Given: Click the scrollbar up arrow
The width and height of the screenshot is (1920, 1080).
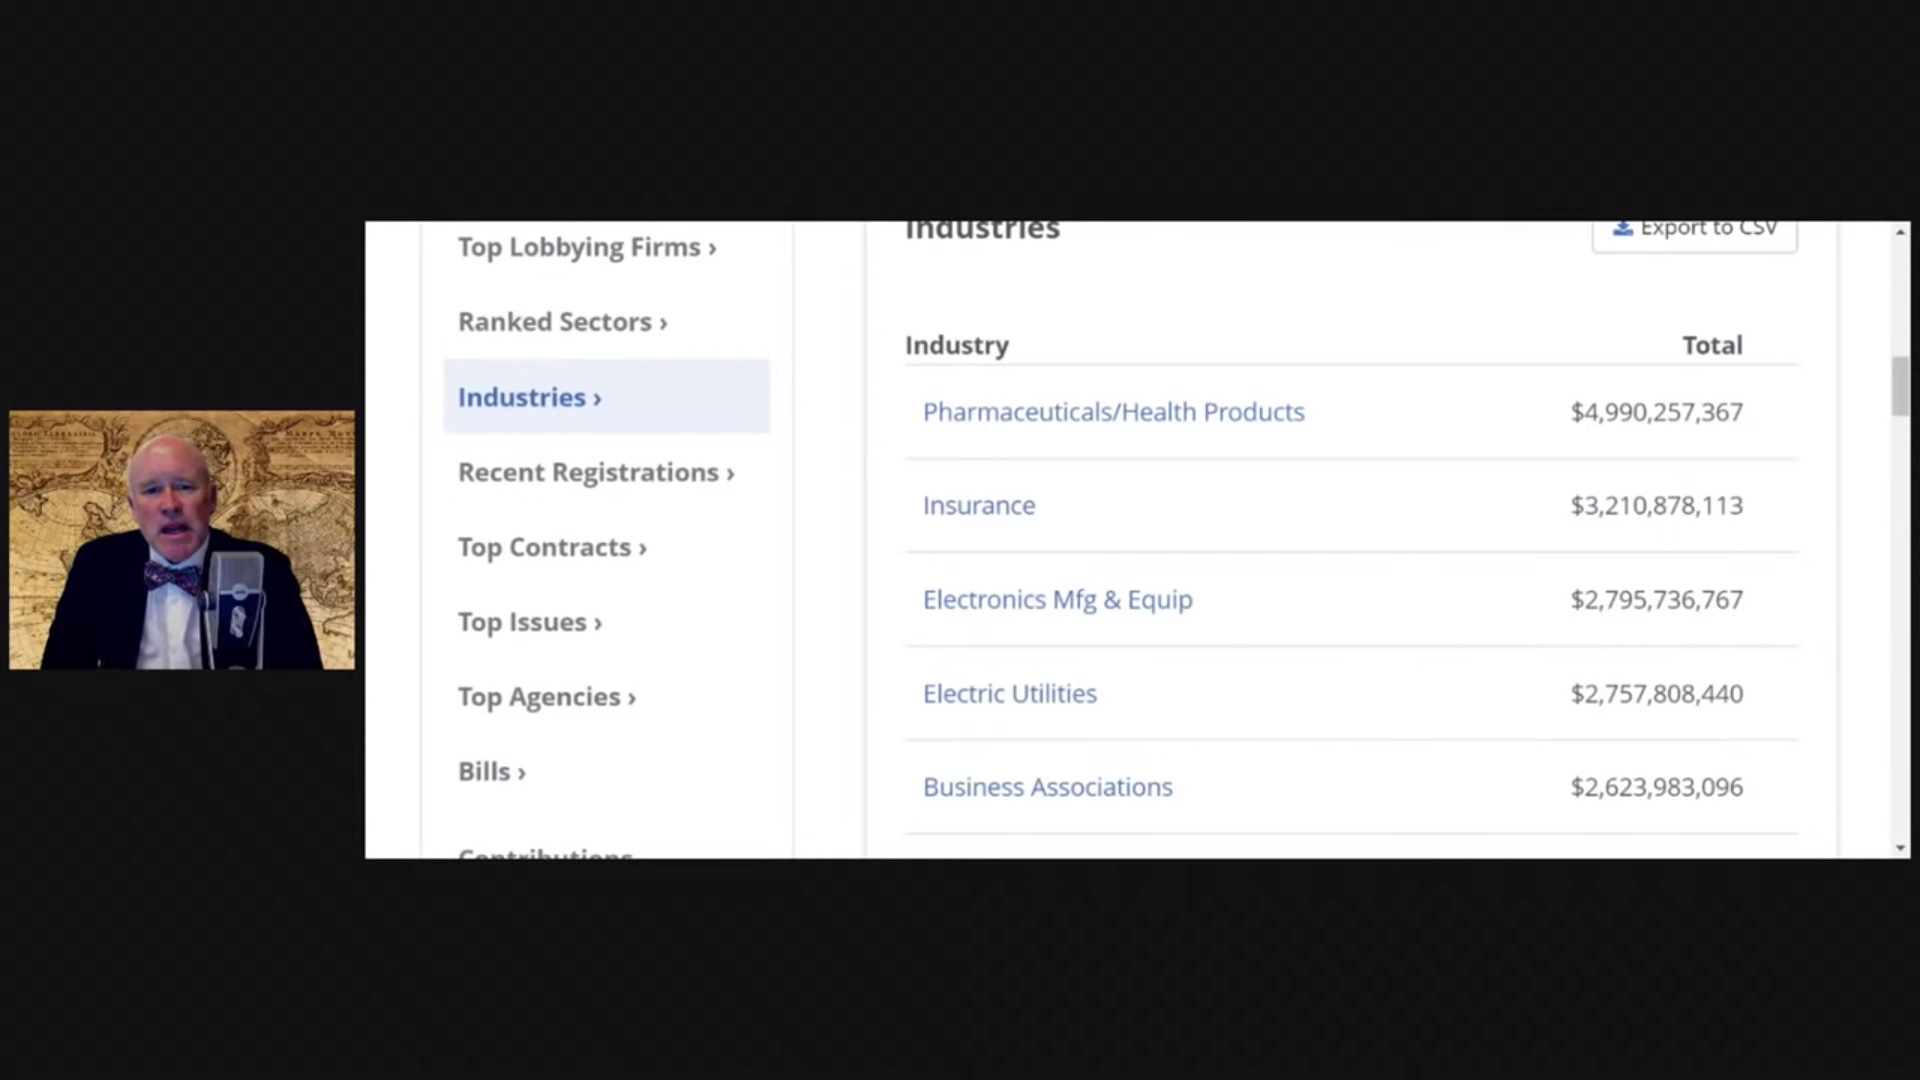Looking at the screenshot, I should (1900, 232).
